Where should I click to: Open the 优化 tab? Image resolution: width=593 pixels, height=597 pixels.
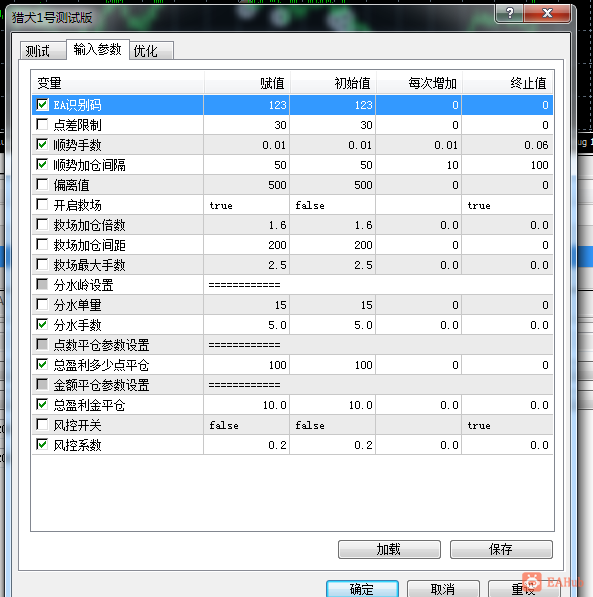coord(151,51)
